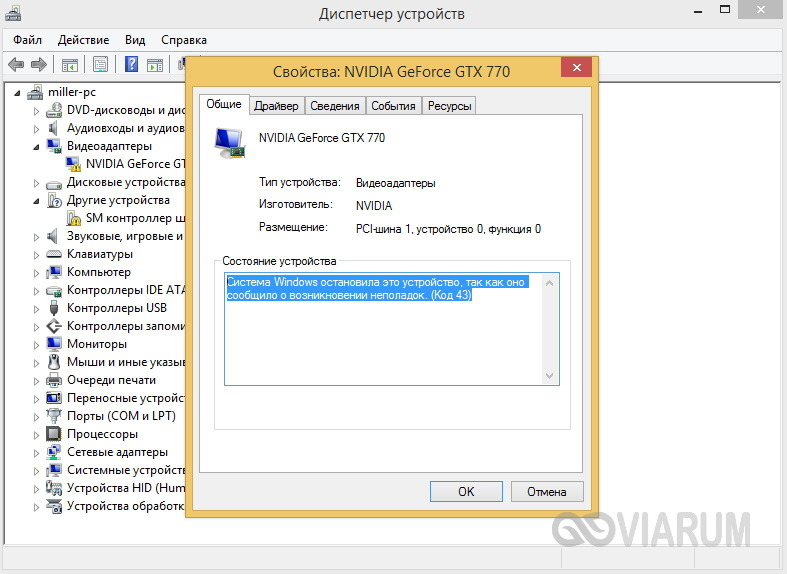
Task: Select the Переносные устройства tree row
Action: [x=115, y=398]
